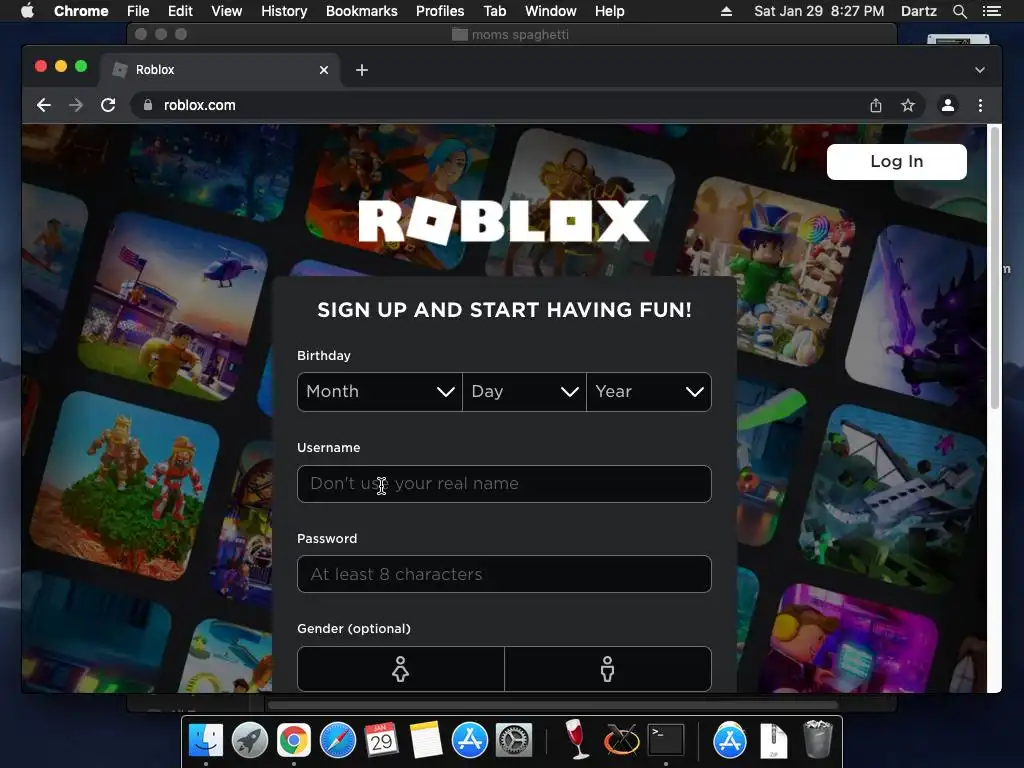Bookmark this page with the star icon

pos(908,105)
